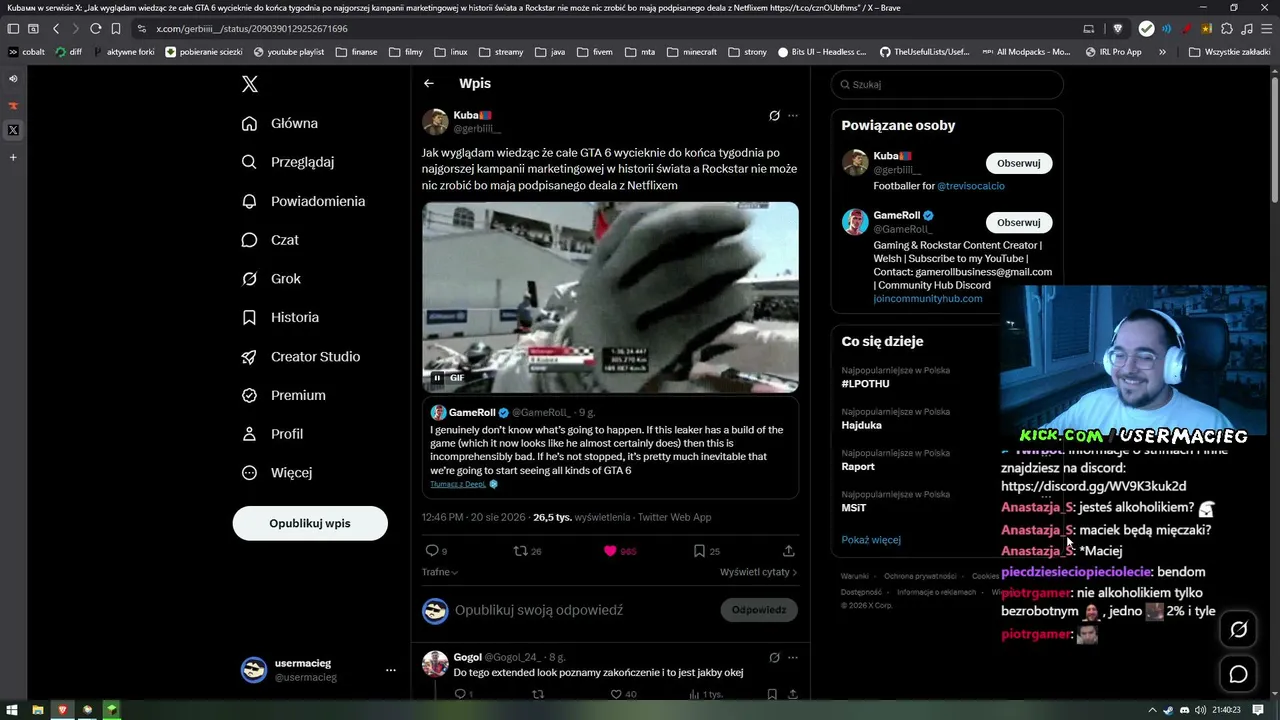This screenshot has height=720, width=1280.
Task: Click Tłumacz z DeepL link
Action: point(458,484)
